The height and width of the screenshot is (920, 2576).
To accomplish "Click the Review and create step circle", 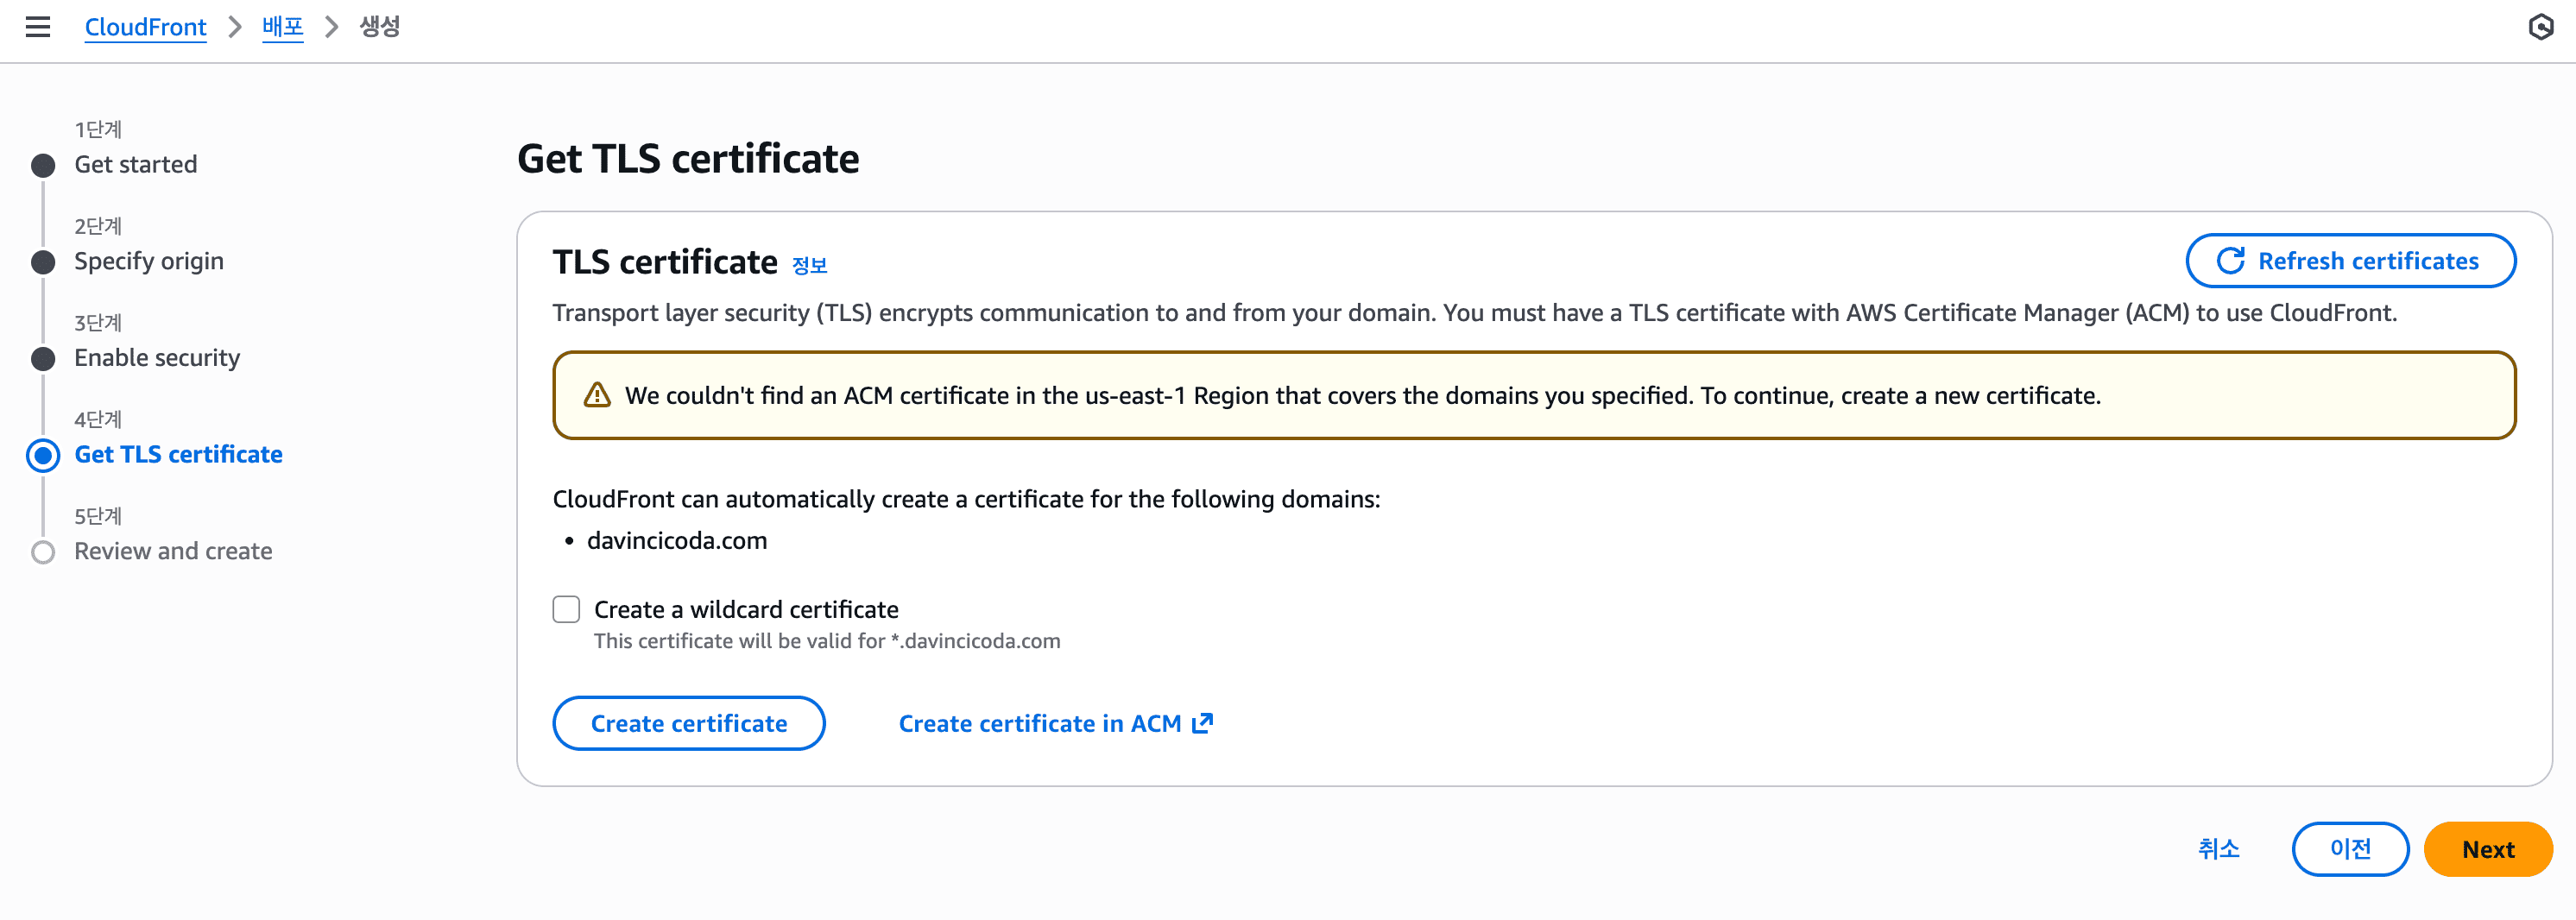I will pyautogui.click(x=43, y=552).
